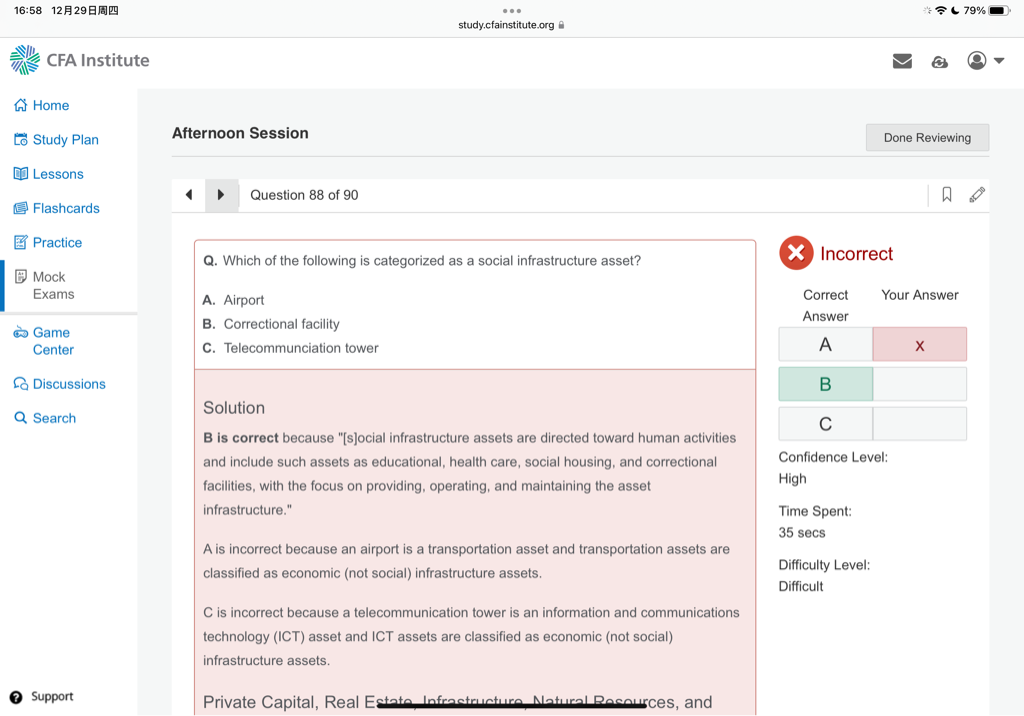Open Flashcards in the sidebar

point(66,208)
